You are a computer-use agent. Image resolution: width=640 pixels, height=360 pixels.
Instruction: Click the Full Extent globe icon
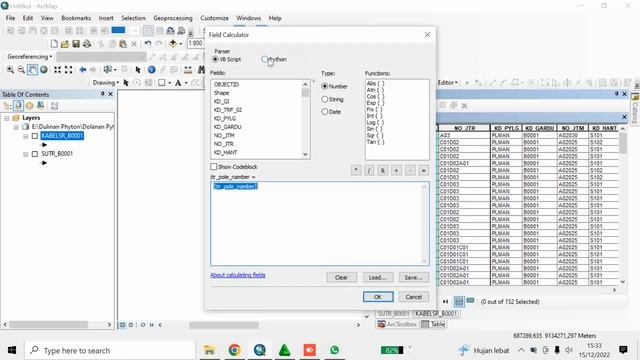tap(43, 70)
